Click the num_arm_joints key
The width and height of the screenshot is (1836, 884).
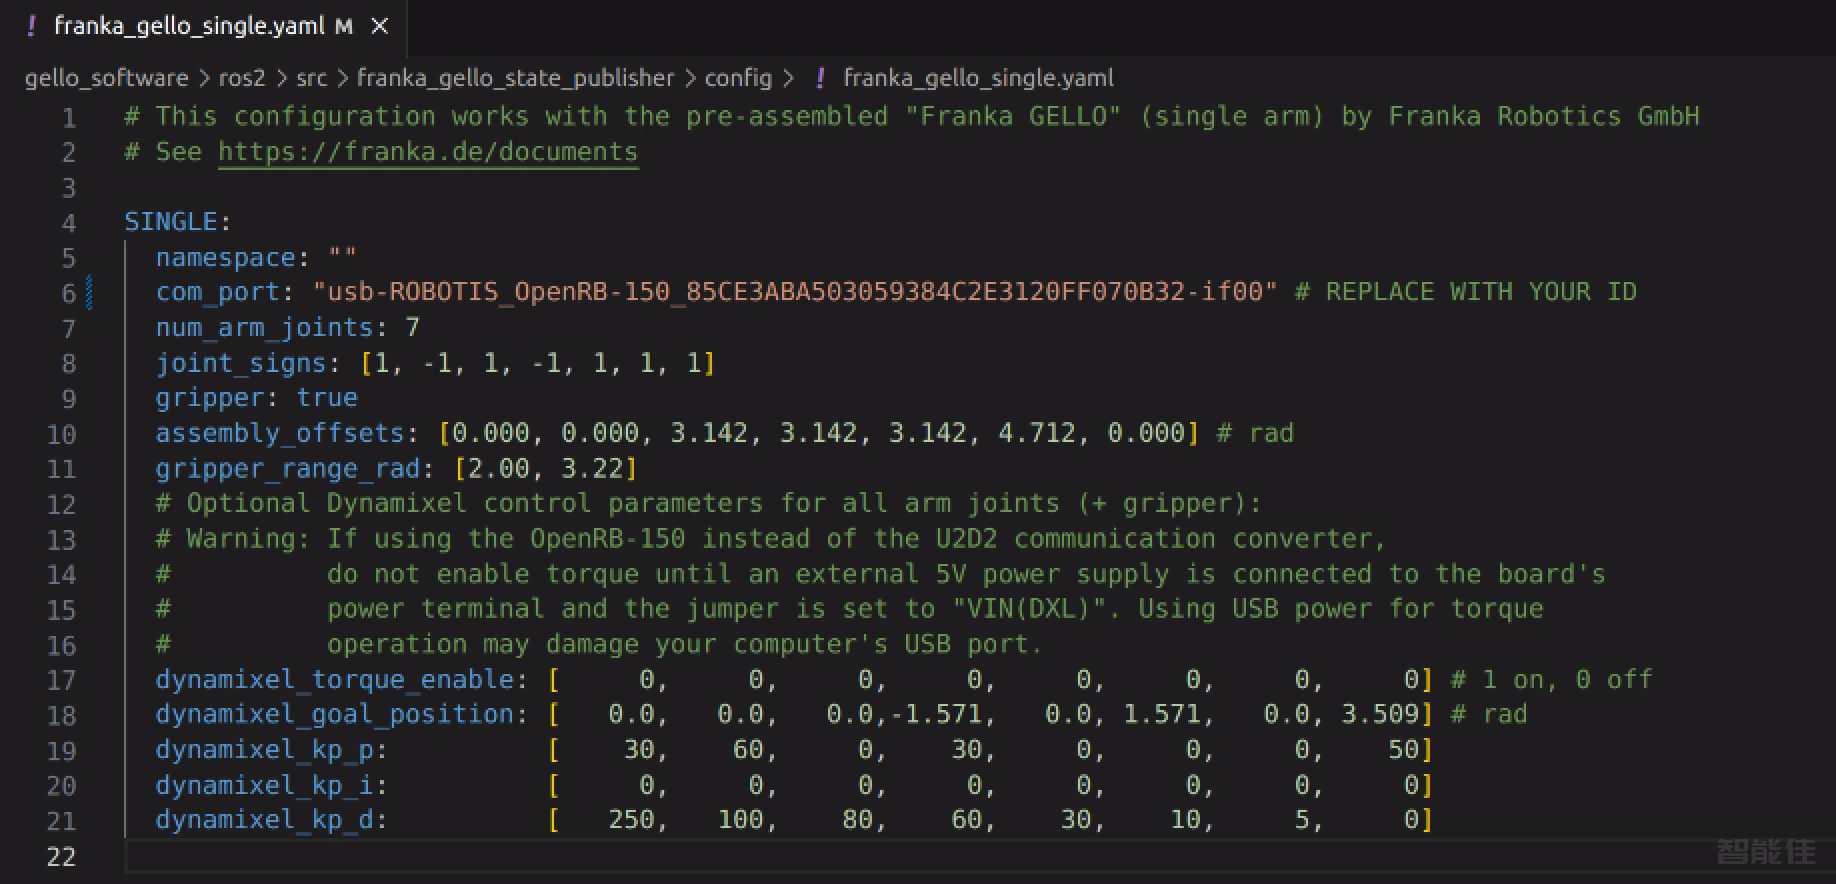pyautogui.click(x=265, y=327)
